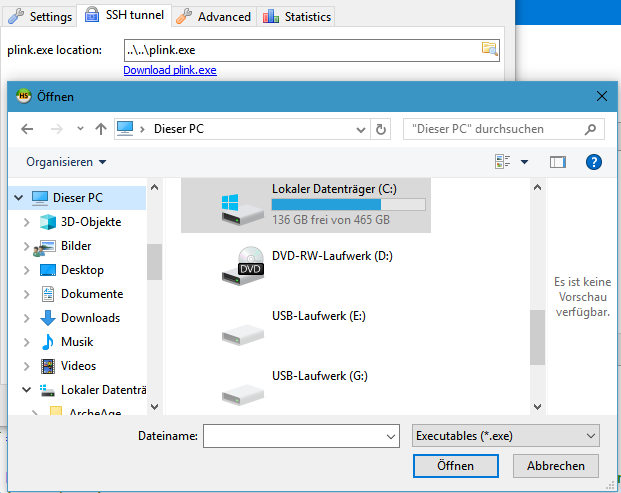Click the Abbrechen button

pyautogui.click(x=556, y=466)
